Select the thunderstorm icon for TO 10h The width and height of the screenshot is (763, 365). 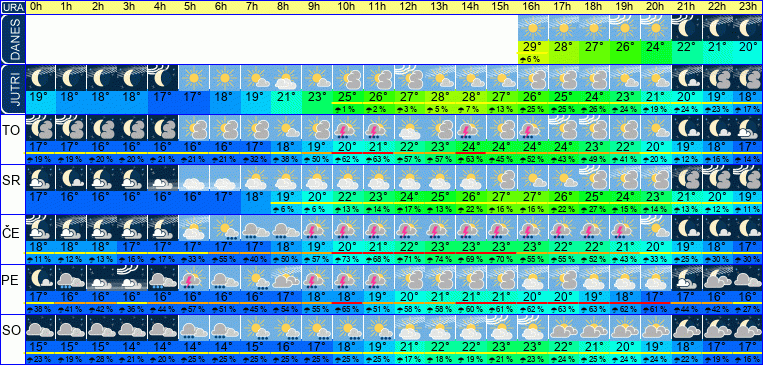[348, 127]
